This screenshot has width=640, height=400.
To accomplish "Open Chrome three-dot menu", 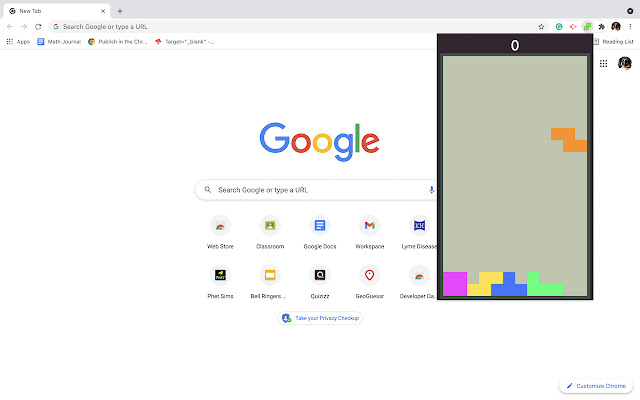I will (630, 27).
